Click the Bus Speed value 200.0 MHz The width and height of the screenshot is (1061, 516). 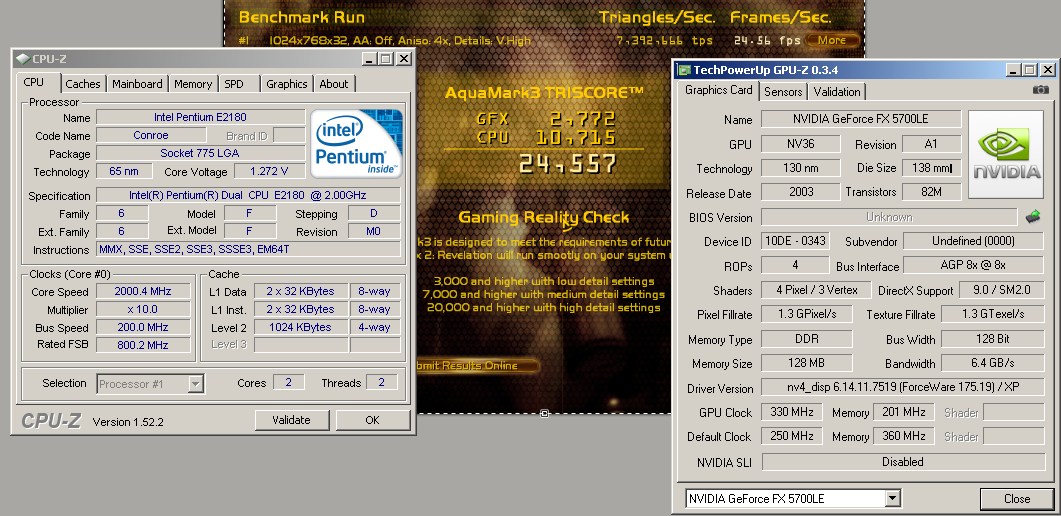tap(143, 327)
